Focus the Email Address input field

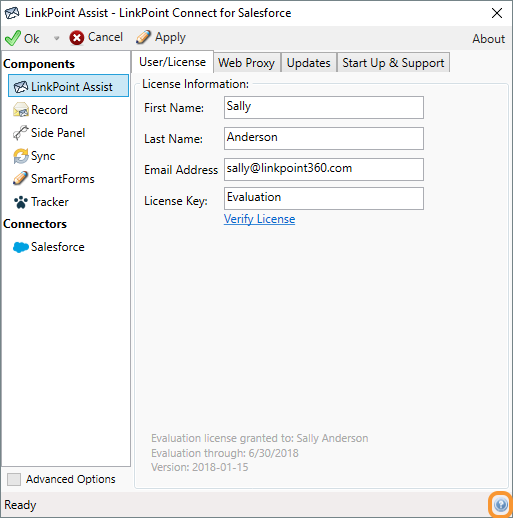point(324,169)
